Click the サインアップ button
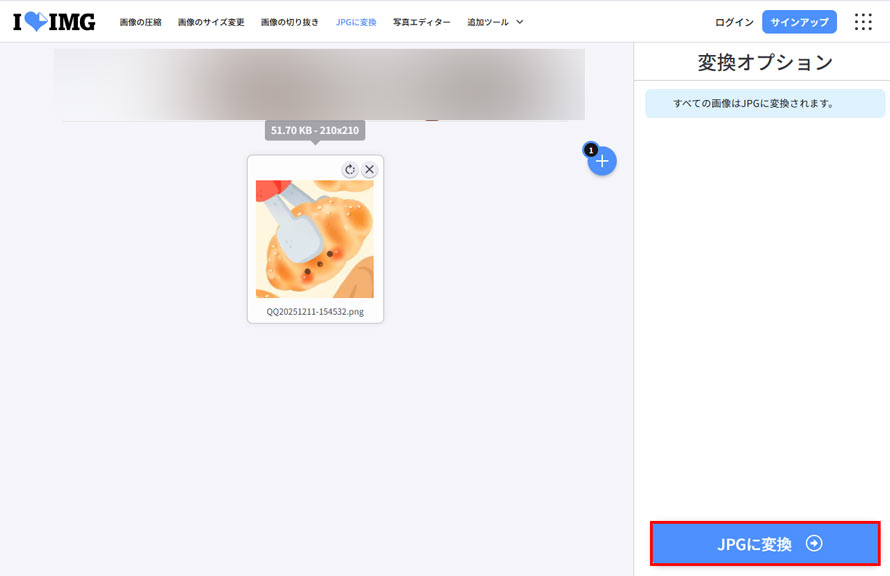 [x=799, y=22]
